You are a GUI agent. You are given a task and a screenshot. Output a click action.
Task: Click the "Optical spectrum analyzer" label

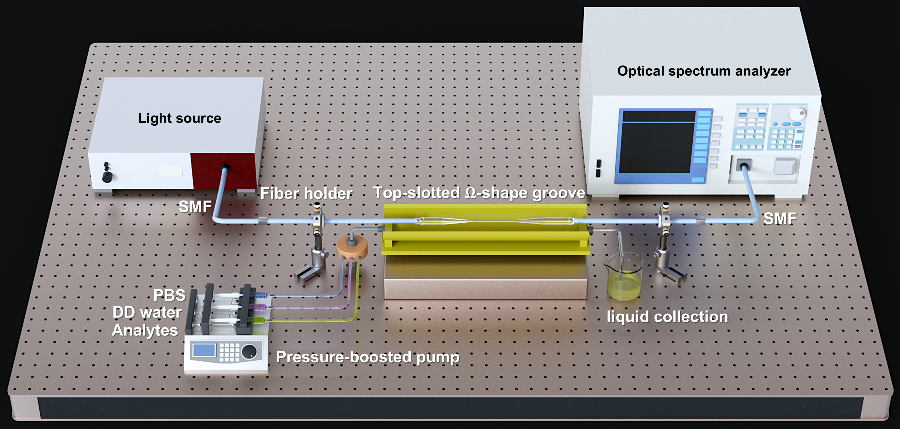(704, 71)
